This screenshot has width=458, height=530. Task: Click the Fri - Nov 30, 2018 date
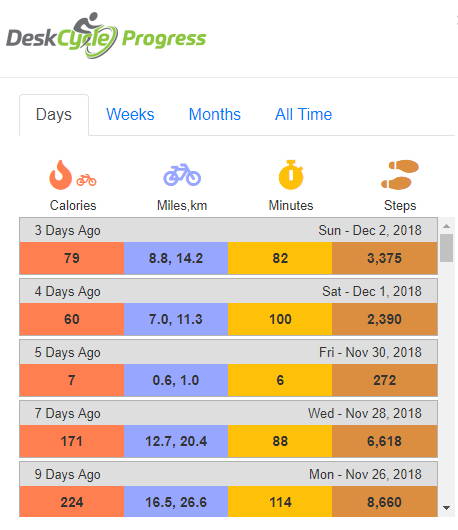370,352
